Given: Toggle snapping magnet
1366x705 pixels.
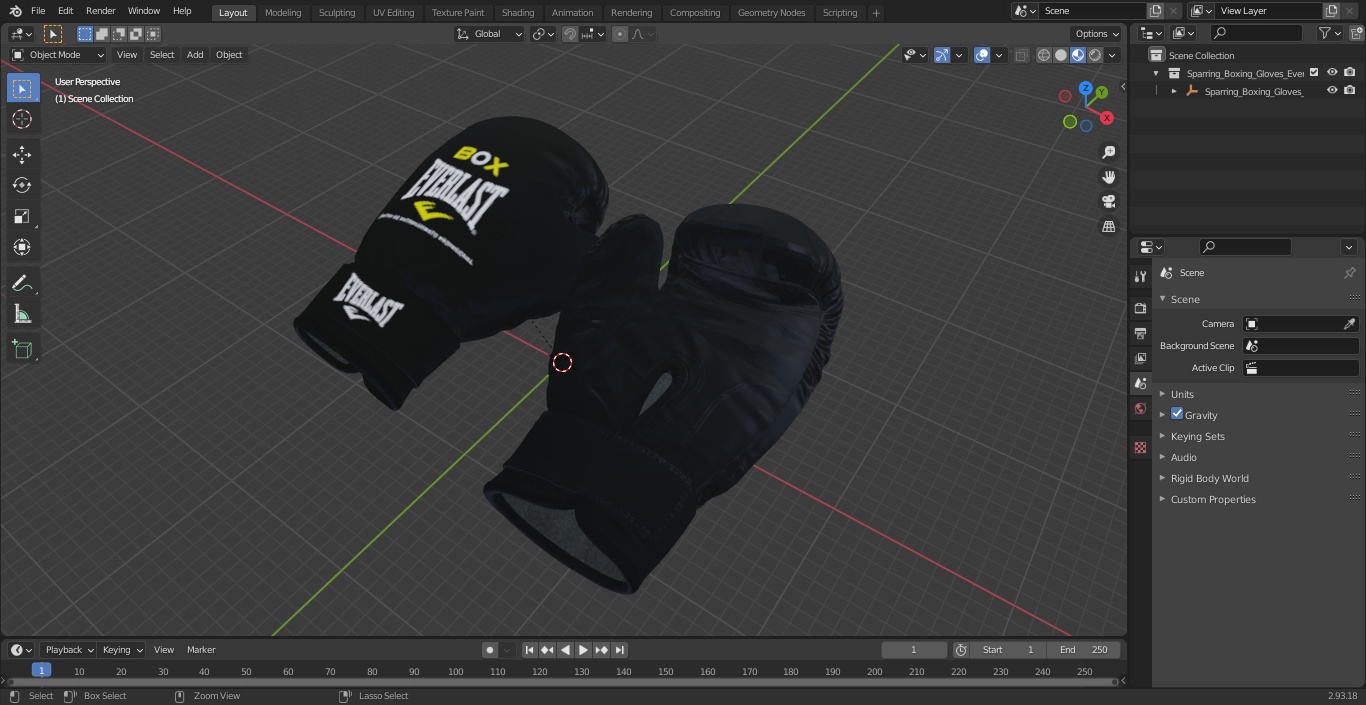Looking at the screenshot, I should click(570, 34).
